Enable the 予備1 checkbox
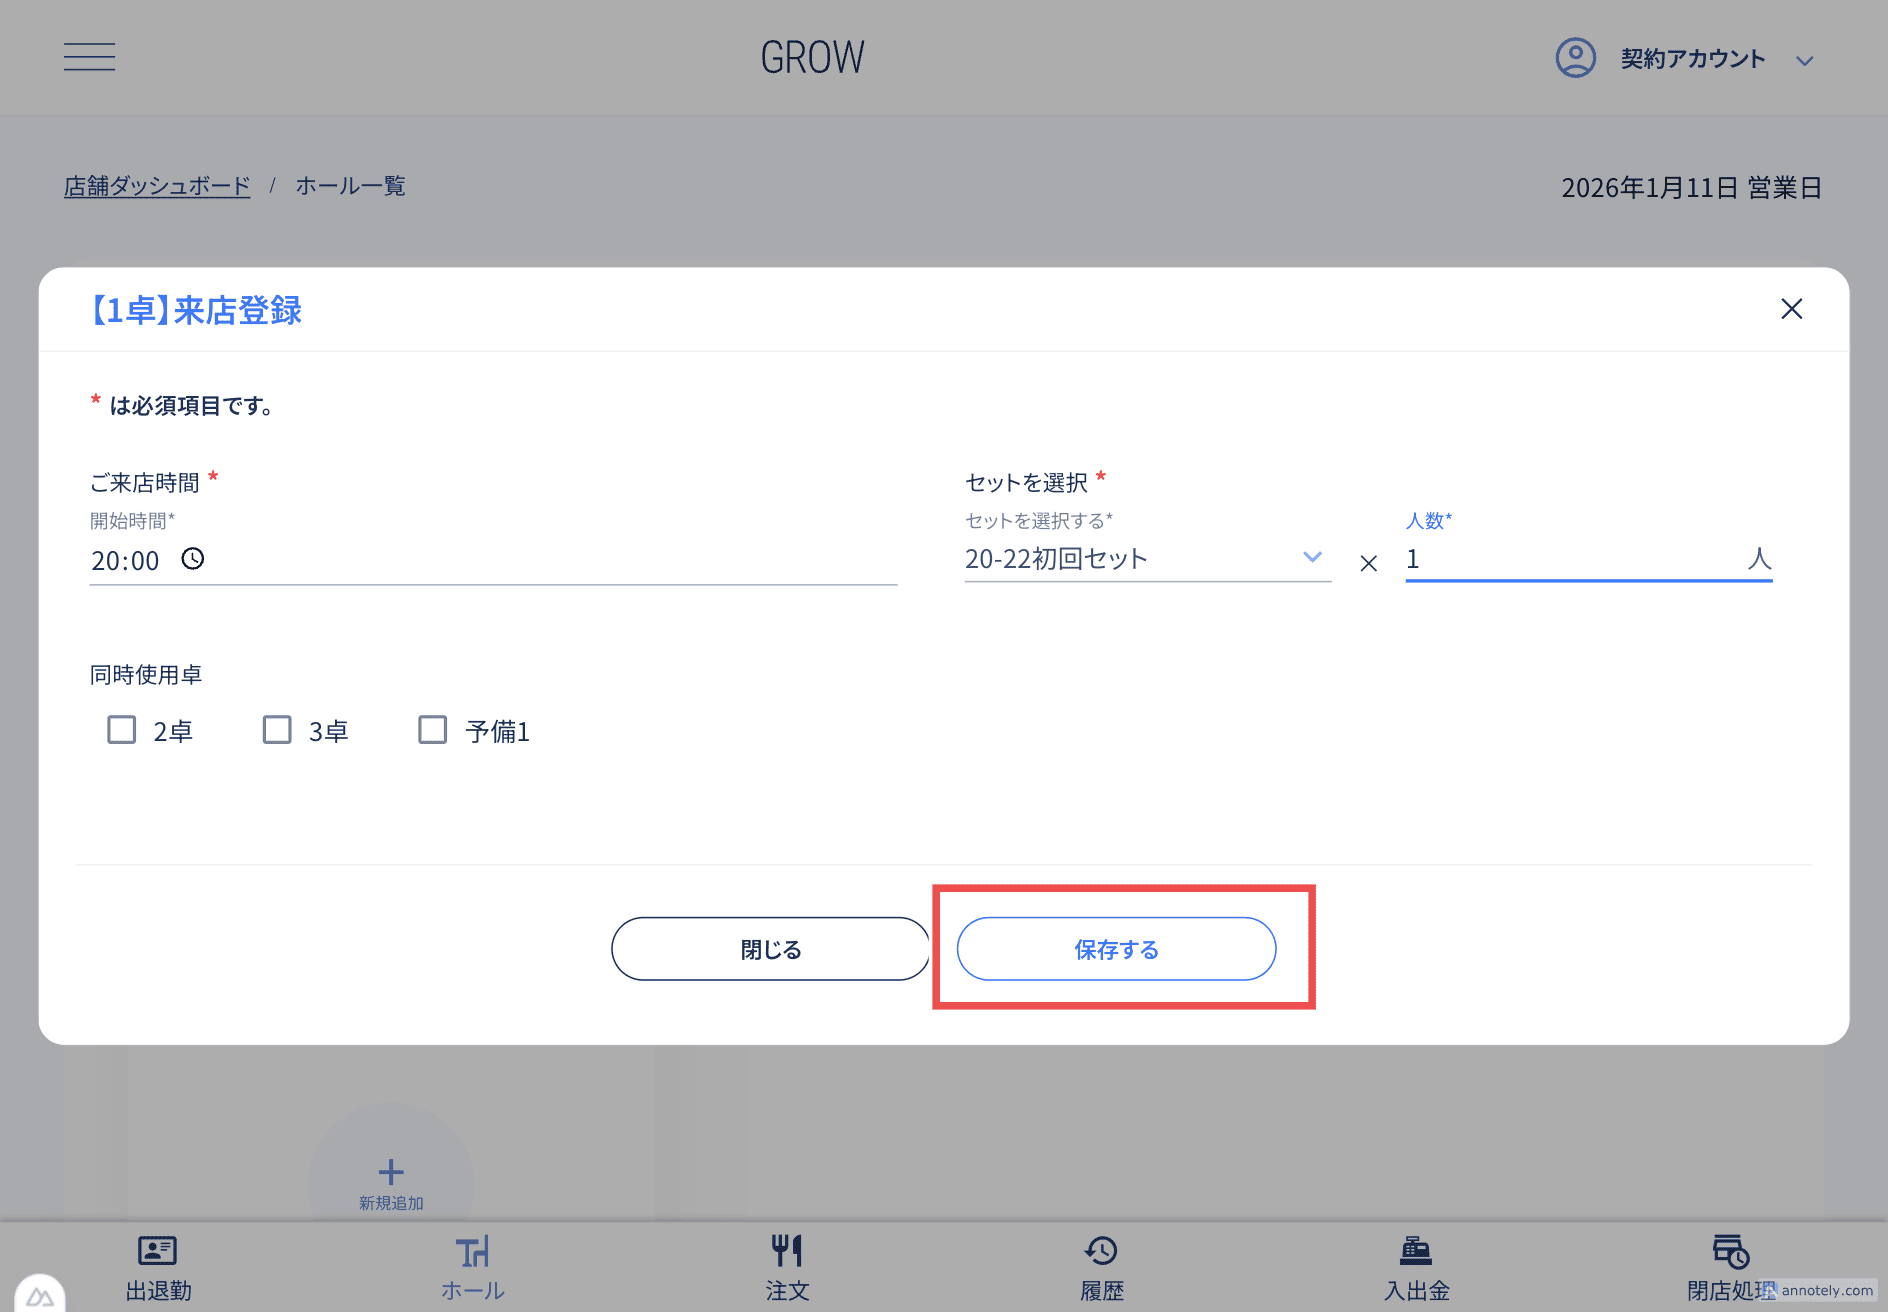The height and width of the screenshot is (1312, 1888). click(x=433, y=730)
